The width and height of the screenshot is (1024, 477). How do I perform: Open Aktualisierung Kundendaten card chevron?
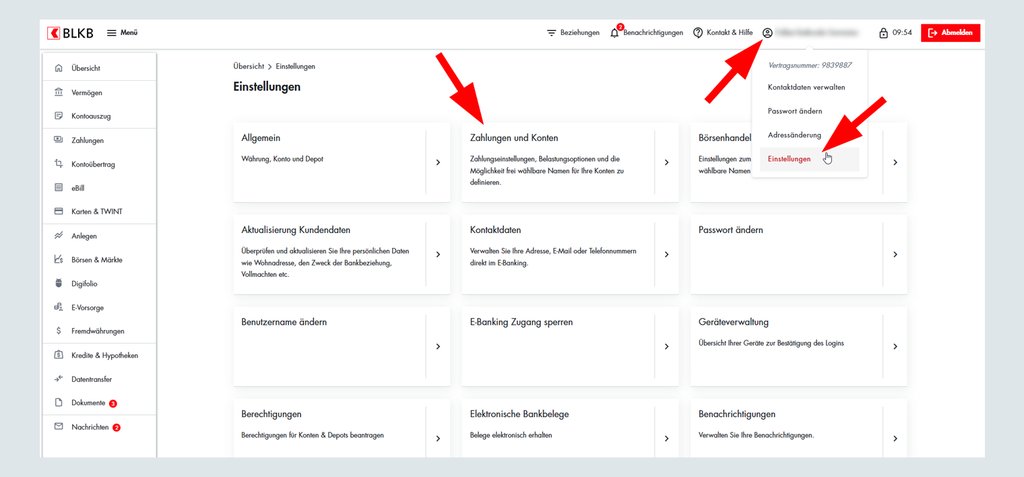tap(438, 254)
